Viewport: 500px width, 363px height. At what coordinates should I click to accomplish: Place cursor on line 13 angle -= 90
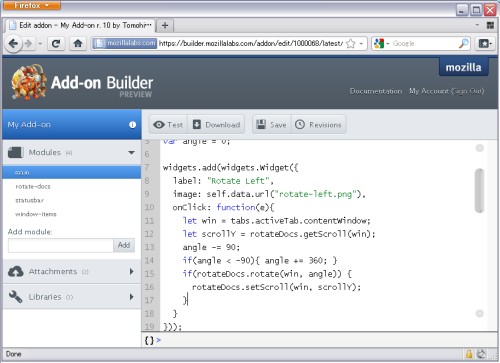coord(211,247)
